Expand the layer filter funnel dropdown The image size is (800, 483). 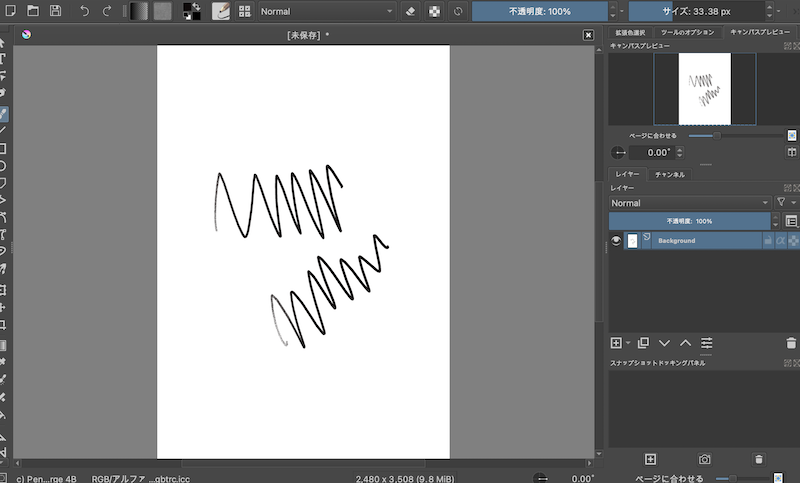784,202
